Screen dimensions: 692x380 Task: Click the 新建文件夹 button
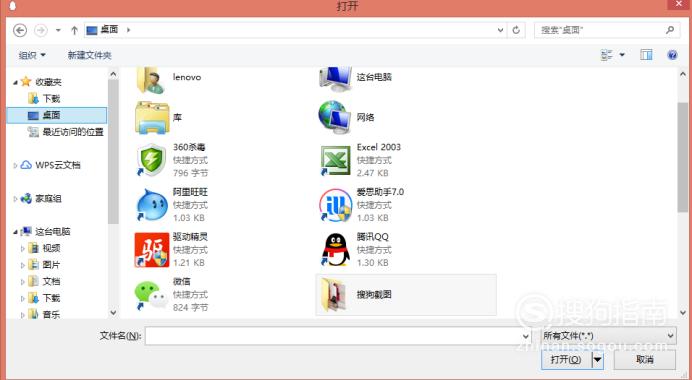(x=89, y=55)
